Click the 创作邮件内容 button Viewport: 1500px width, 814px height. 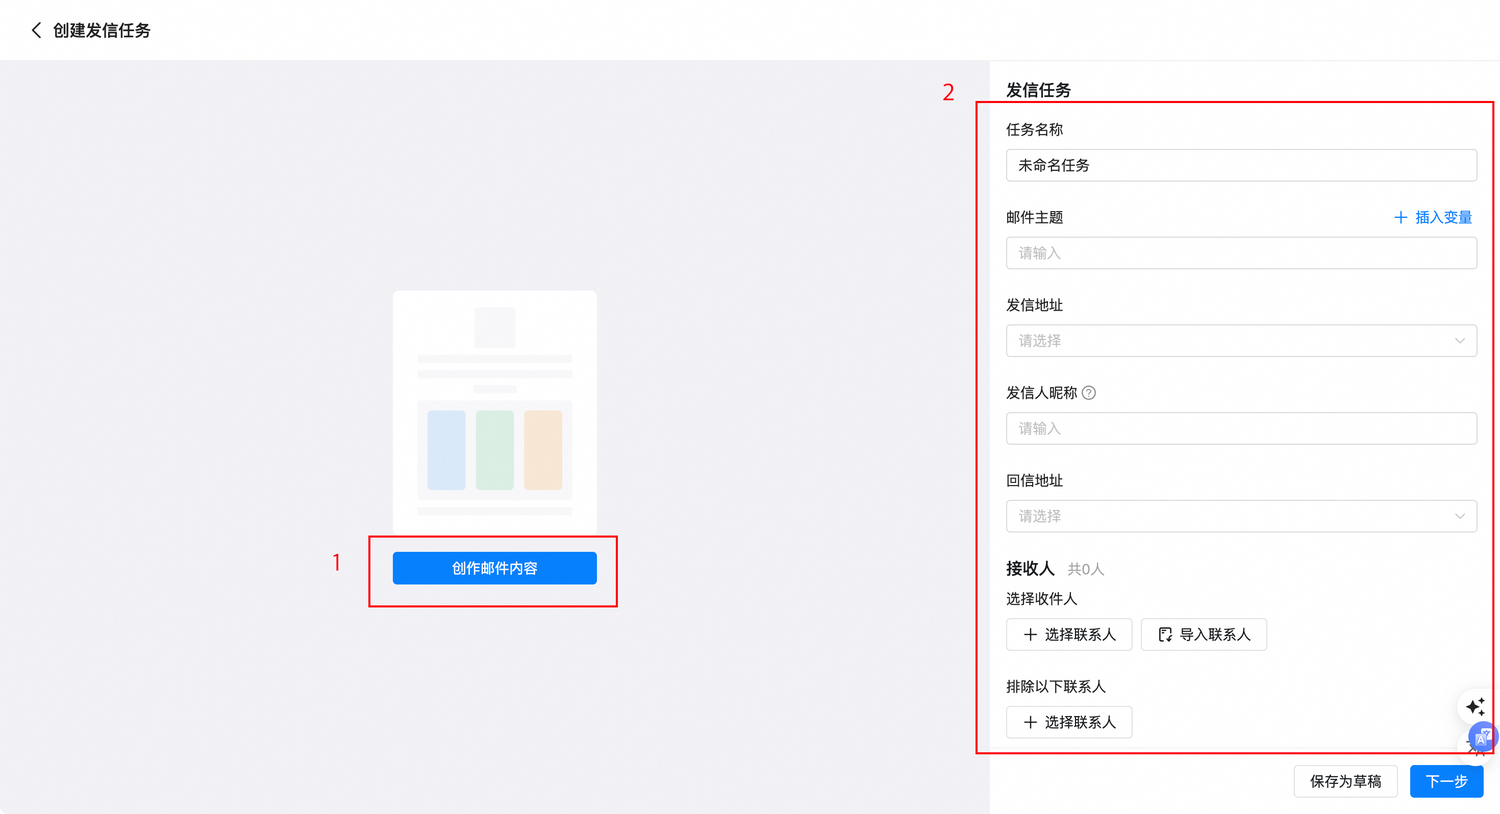pyautogui.click(x=495, y=568)
